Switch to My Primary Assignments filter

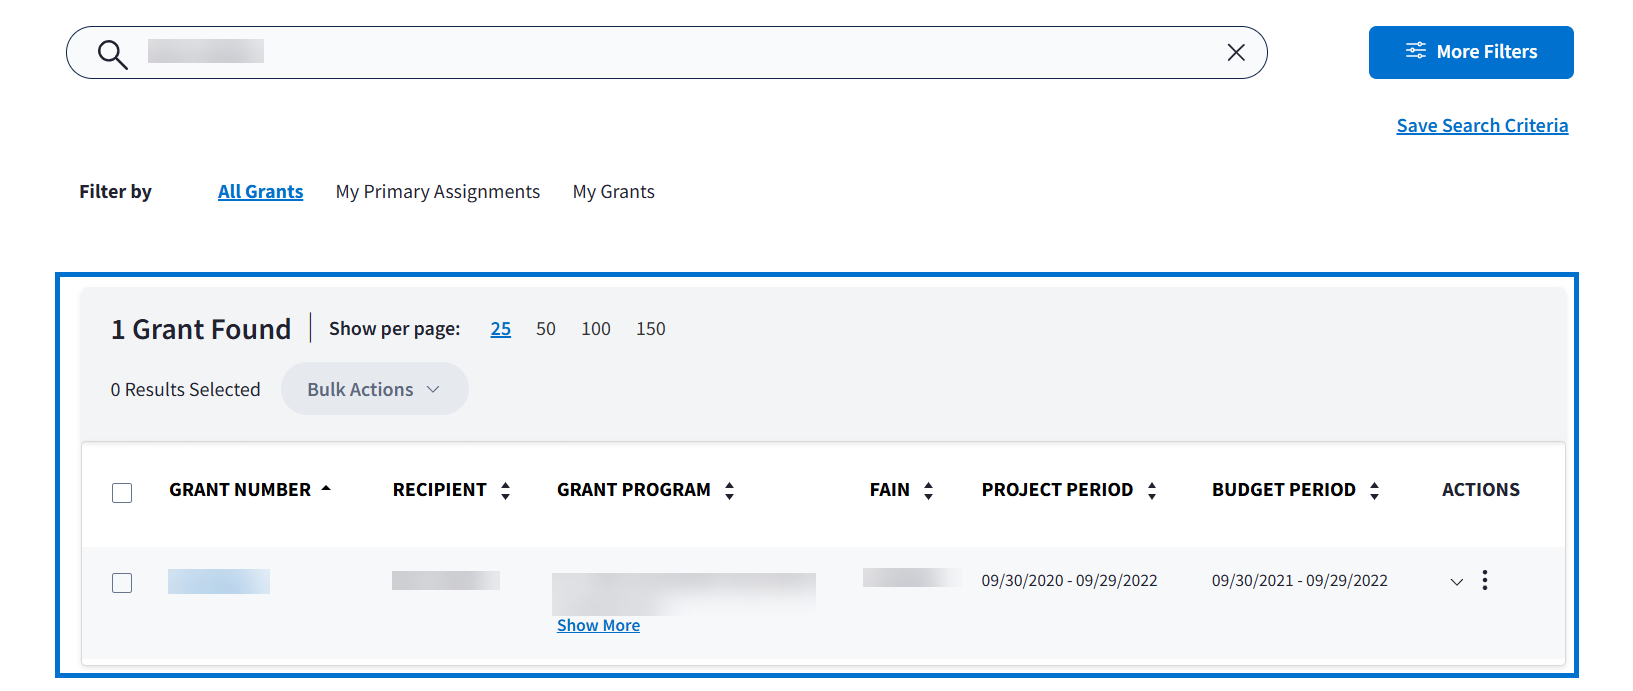(x=437, y=192)
